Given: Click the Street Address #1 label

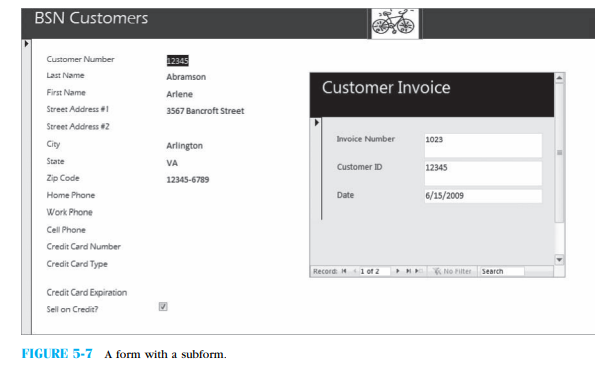Looking at the screenshot, I should click(78, 109).
